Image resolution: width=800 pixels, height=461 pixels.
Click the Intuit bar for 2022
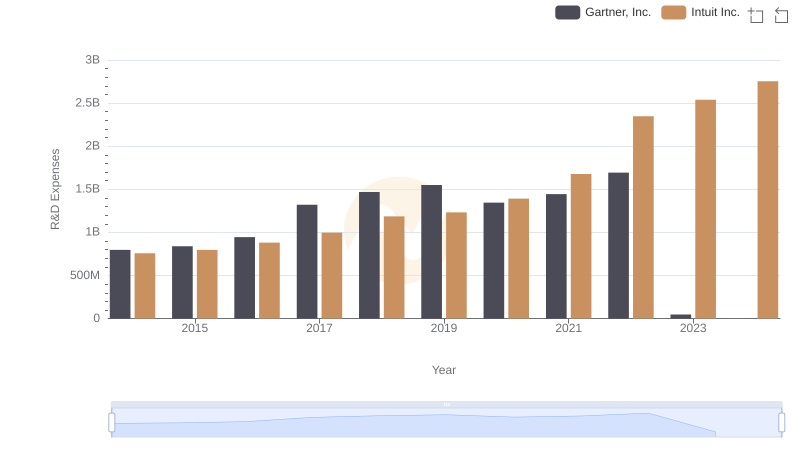pyautogui.click(x=643, y=217)
